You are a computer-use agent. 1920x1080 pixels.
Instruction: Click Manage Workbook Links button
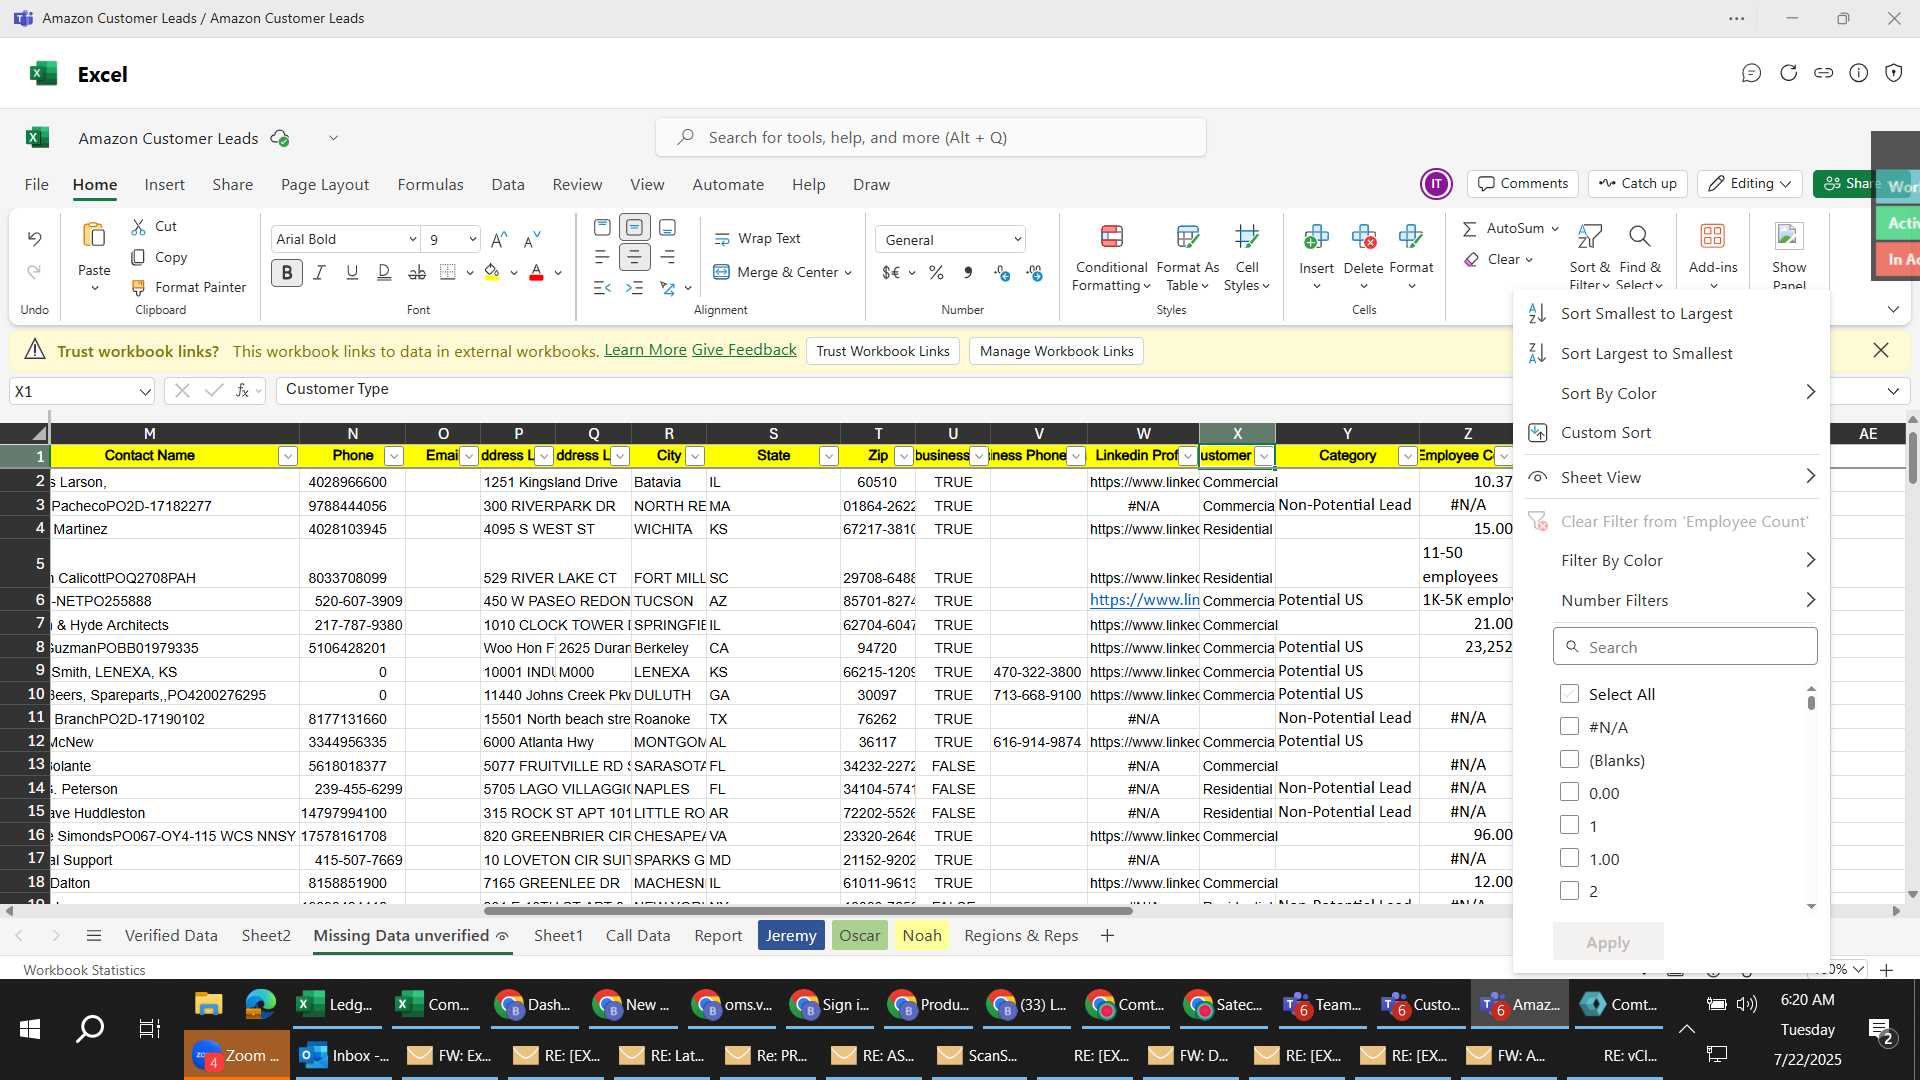click(x=1056, y=351)
